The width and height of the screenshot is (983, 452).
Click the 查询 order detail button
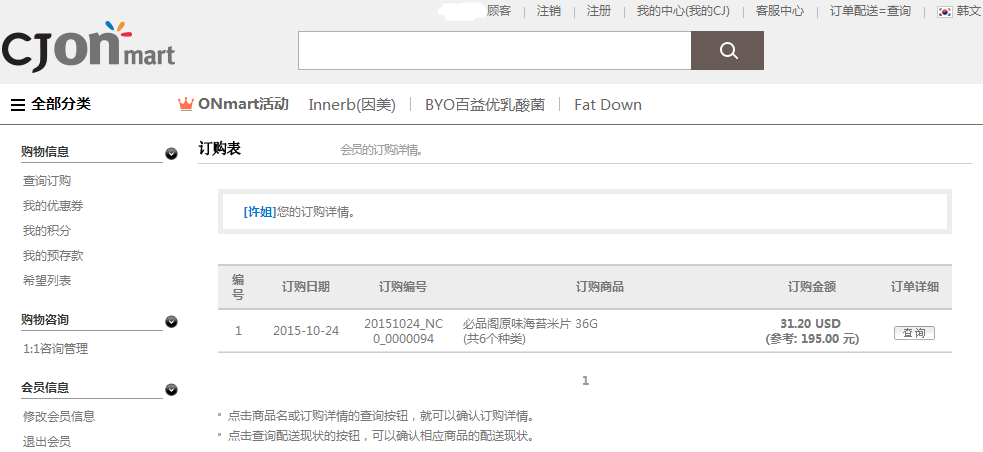[x=914, y=333]
